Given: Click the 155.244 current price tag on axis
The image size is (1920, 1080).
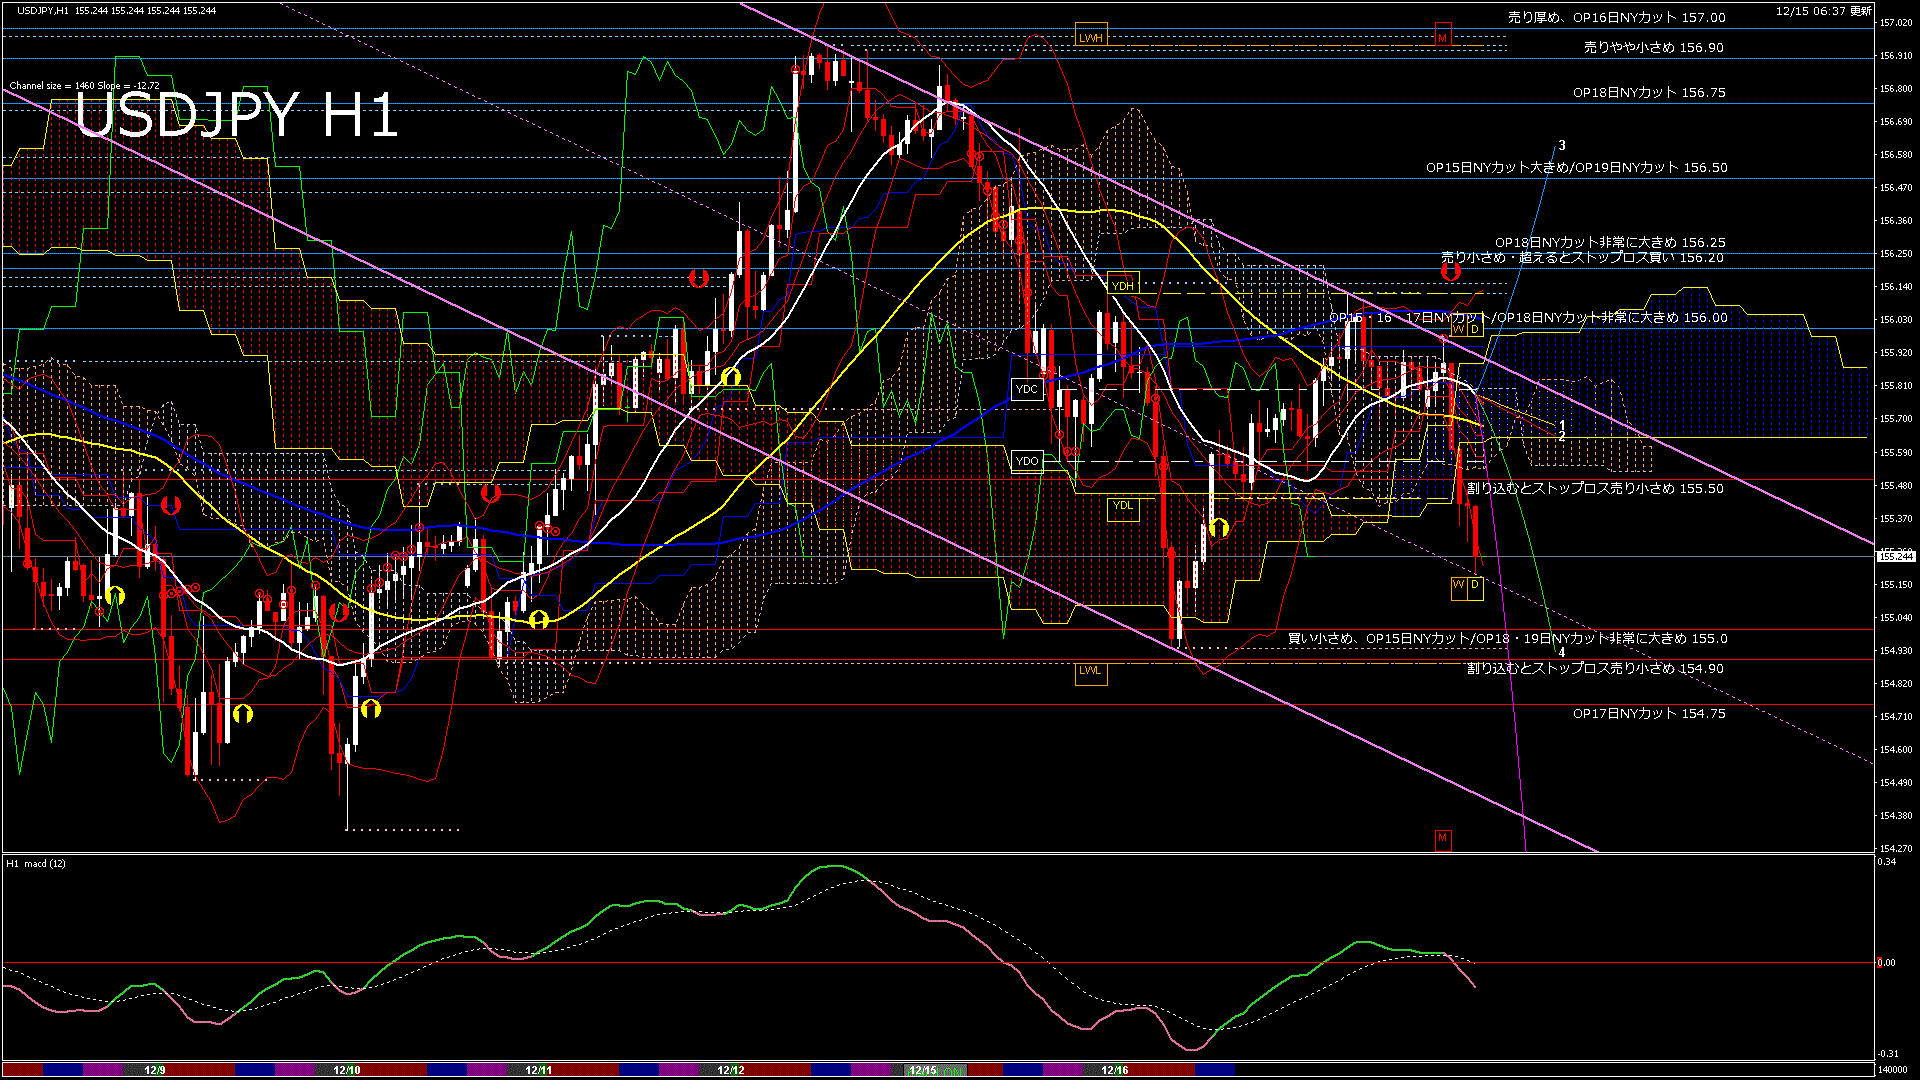Looking at the screenshot, I should pos(1895,557).
